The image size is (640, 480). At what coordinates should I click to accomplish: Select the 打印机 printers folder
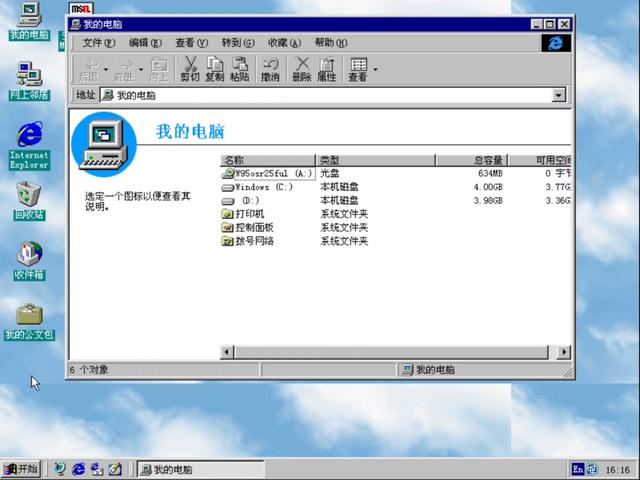coord(243,214)
